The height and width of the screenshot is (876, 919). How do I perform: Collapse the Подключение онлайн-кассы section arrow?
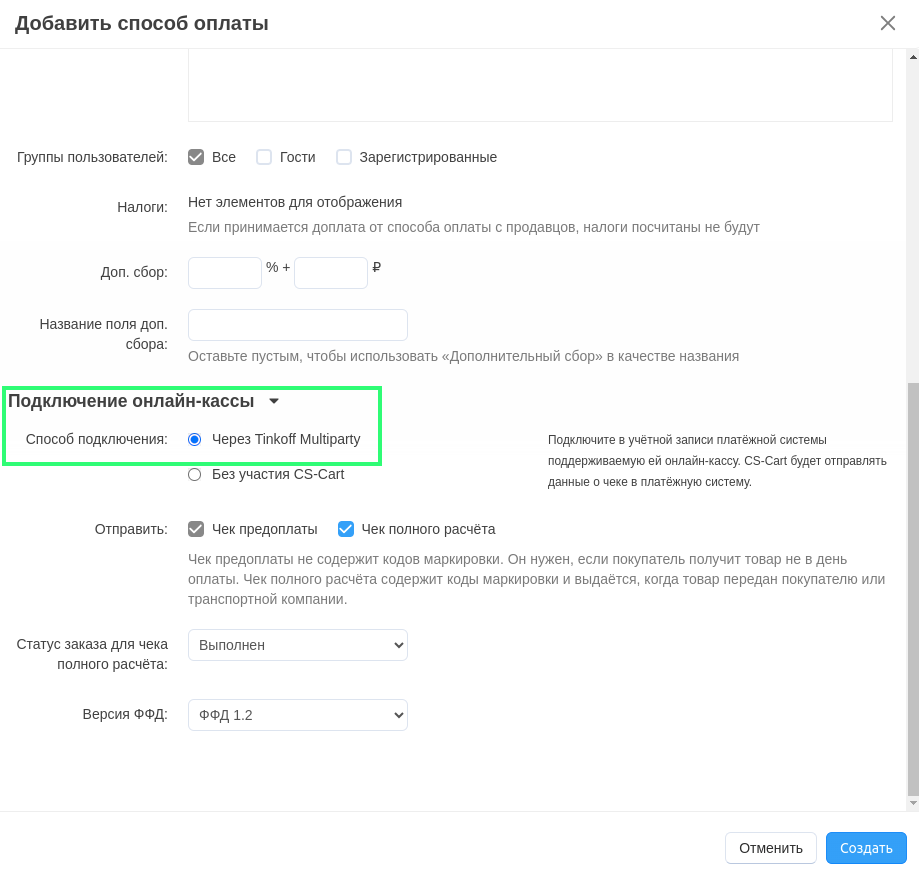coord(274,401)
